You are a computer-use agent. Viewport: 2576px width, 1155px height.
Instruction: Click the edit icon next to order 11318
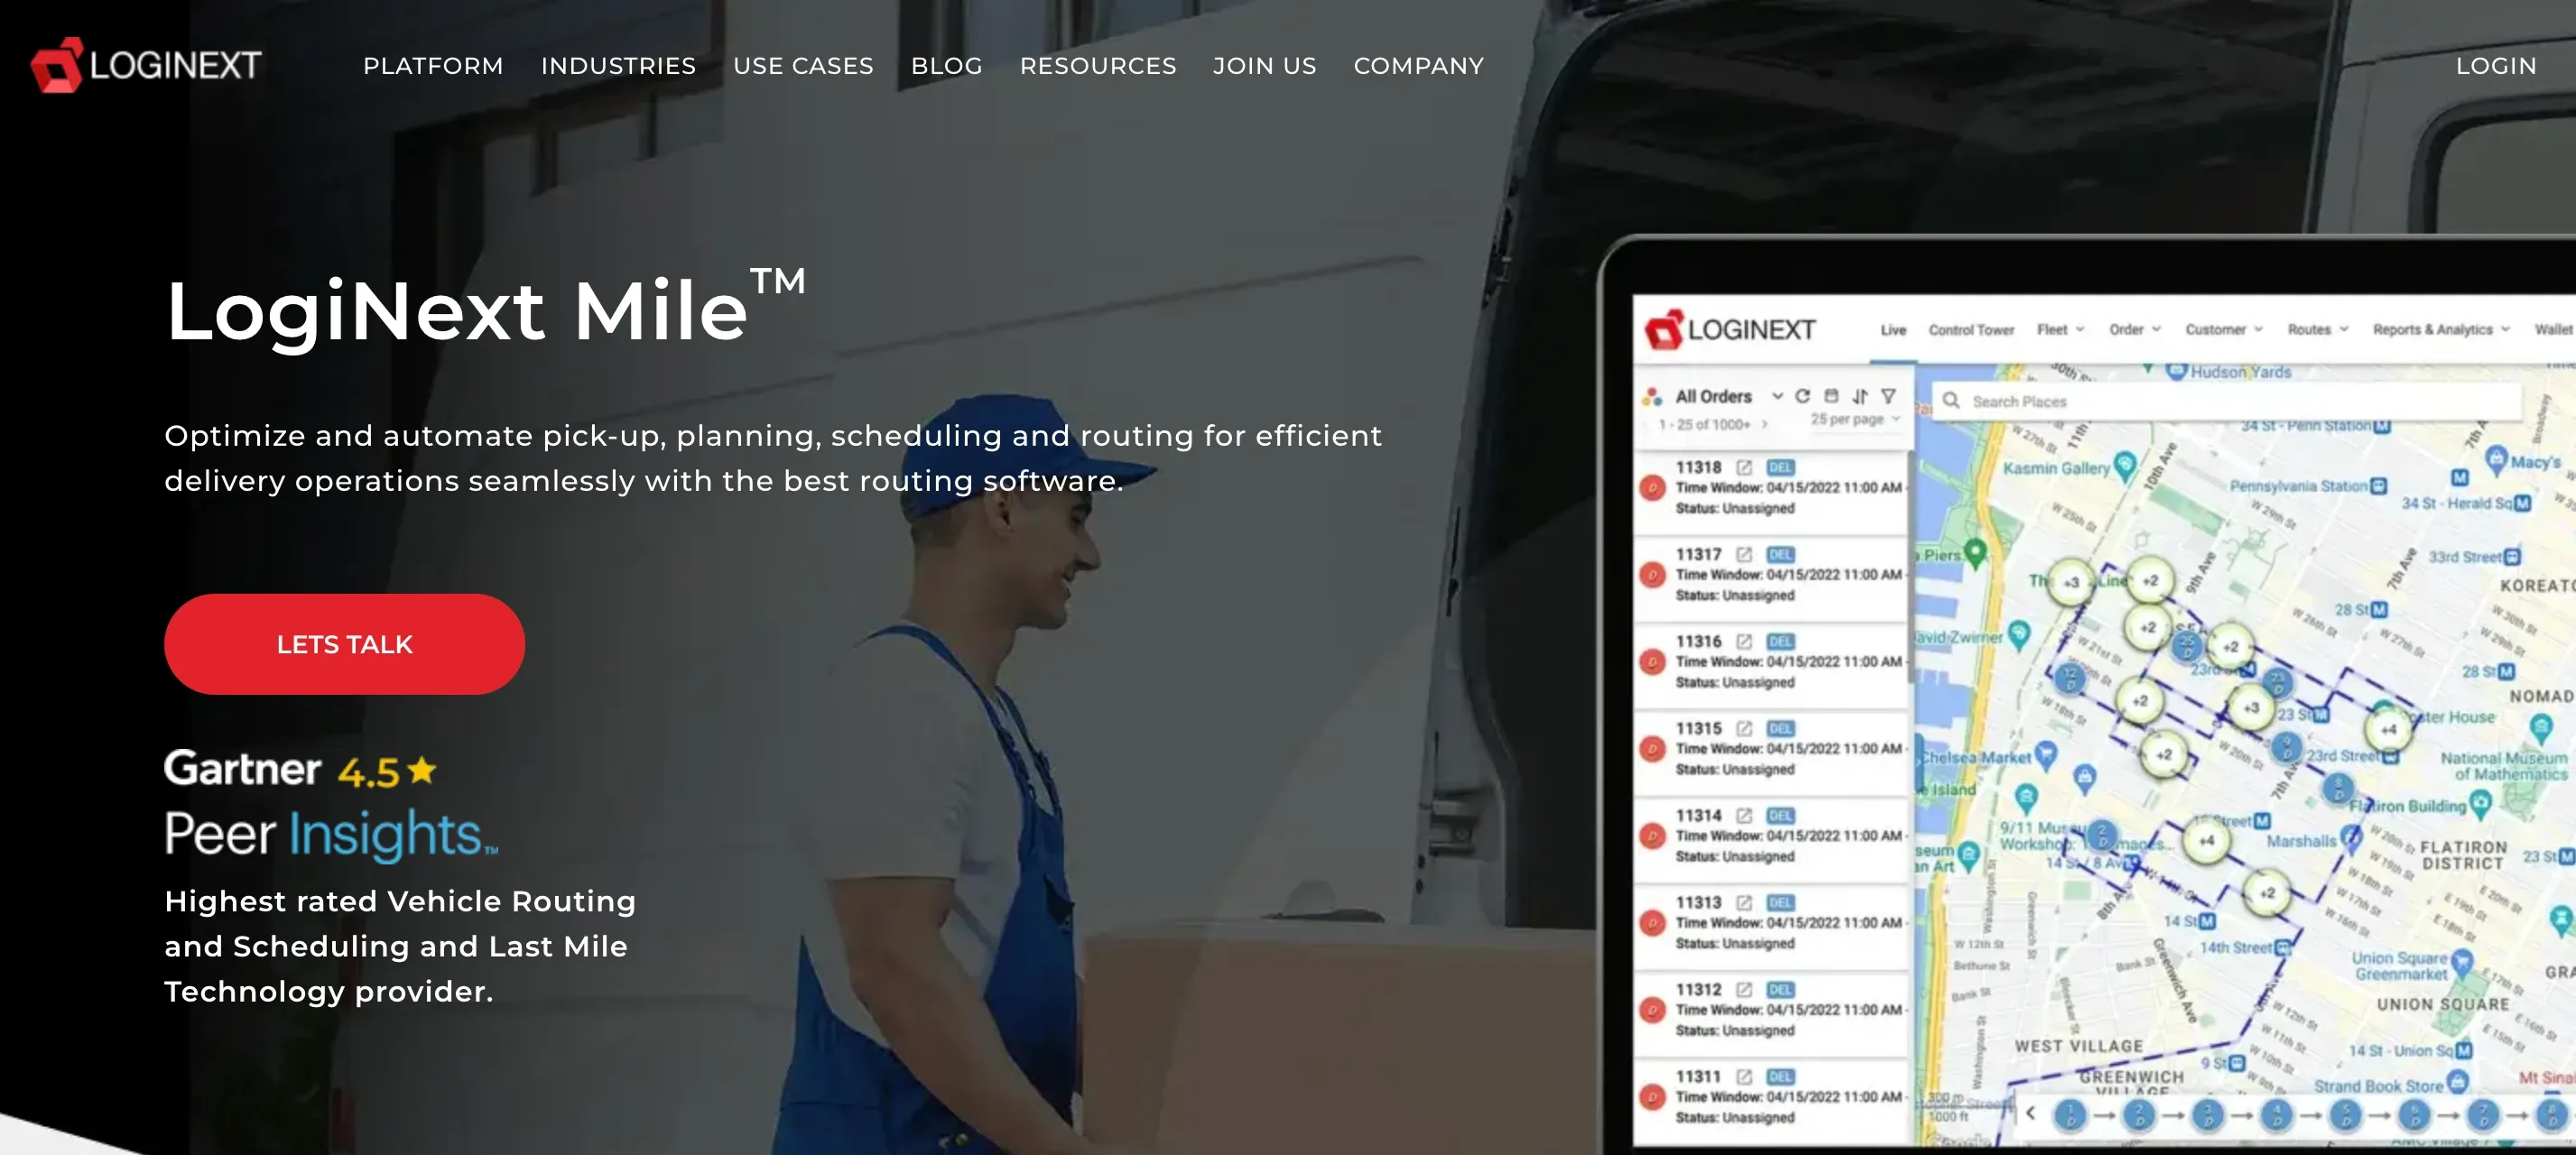tap(1744, 467)
